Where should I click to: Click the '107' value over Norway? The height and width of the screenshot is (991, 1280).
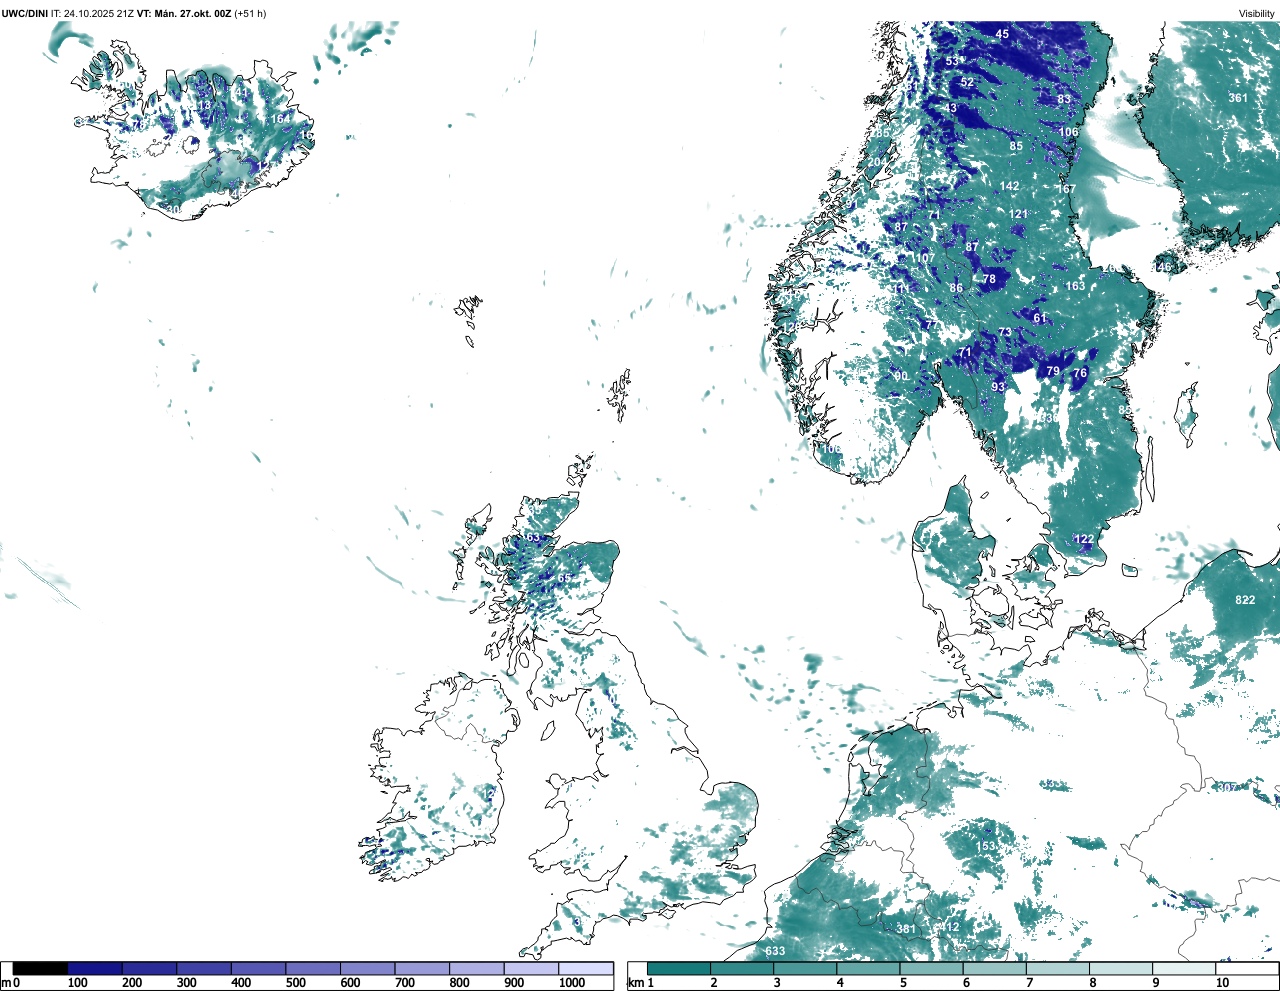[925, 258]
